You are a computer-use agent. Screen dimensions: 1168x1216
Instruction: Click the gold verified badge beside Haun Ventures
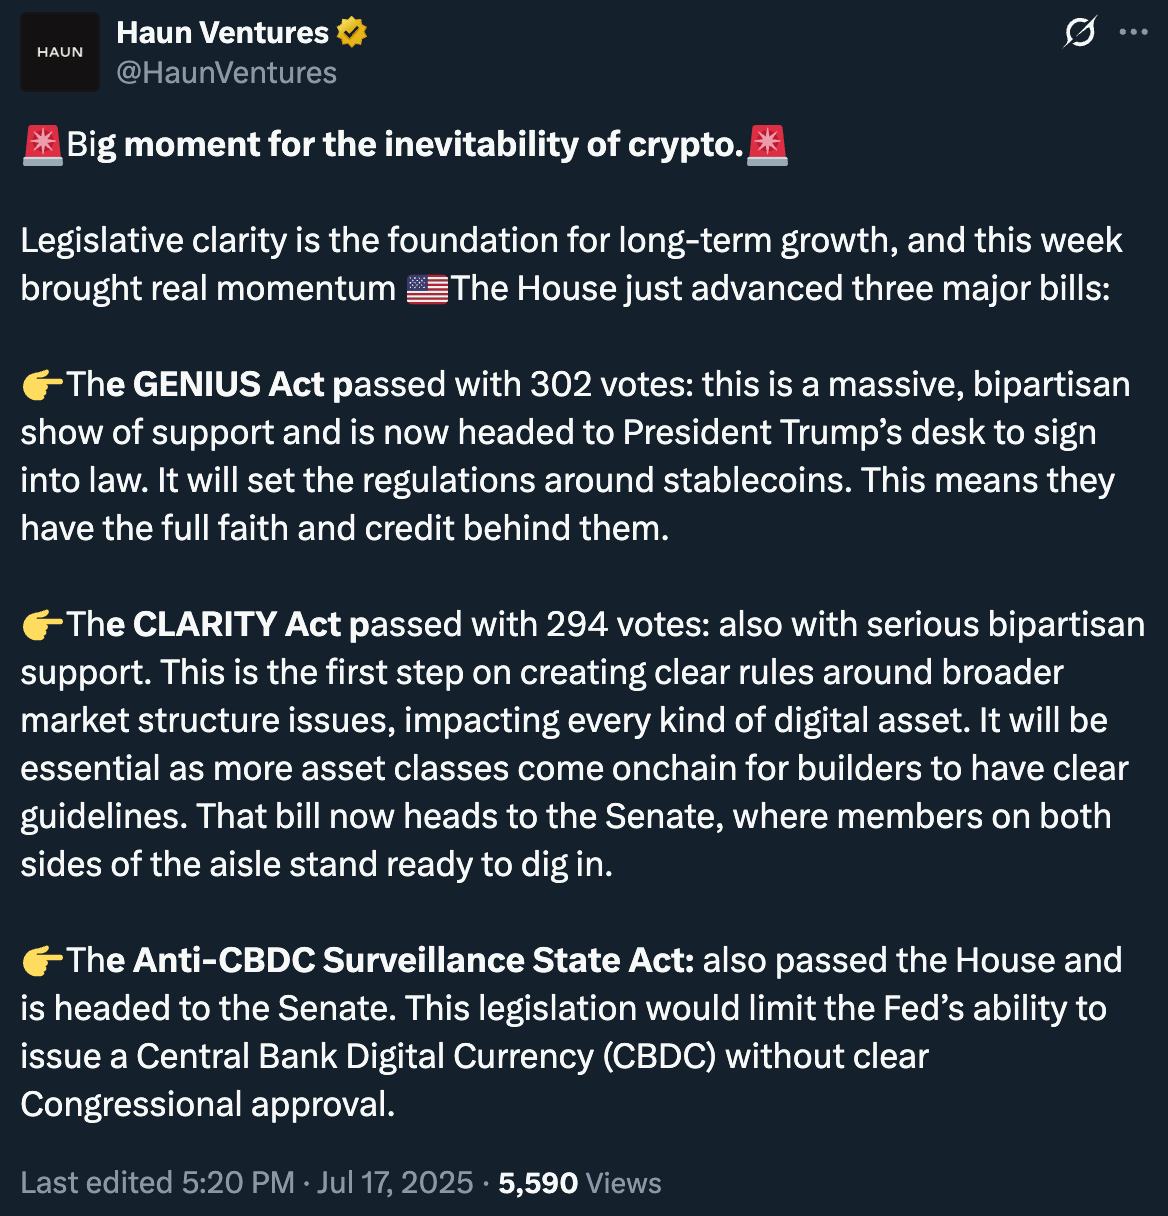click(351, 31)
